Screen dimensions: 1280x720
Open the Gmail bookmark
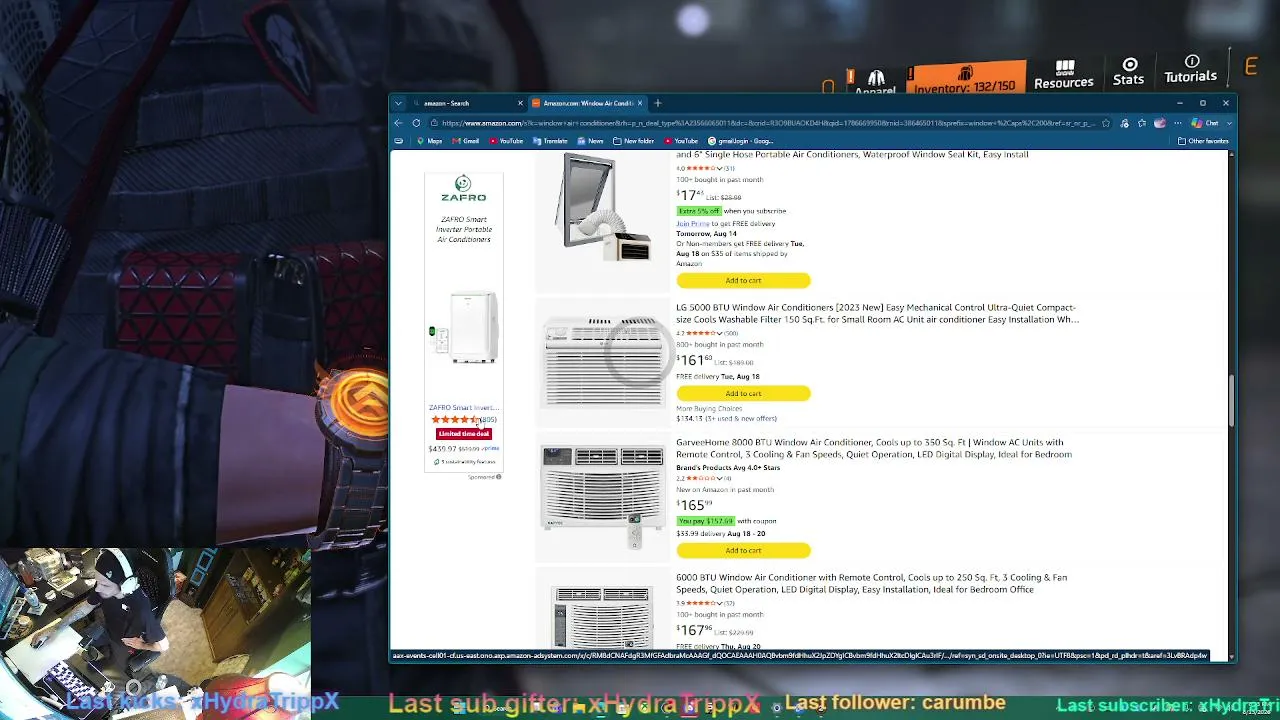(x=466, y=141)
